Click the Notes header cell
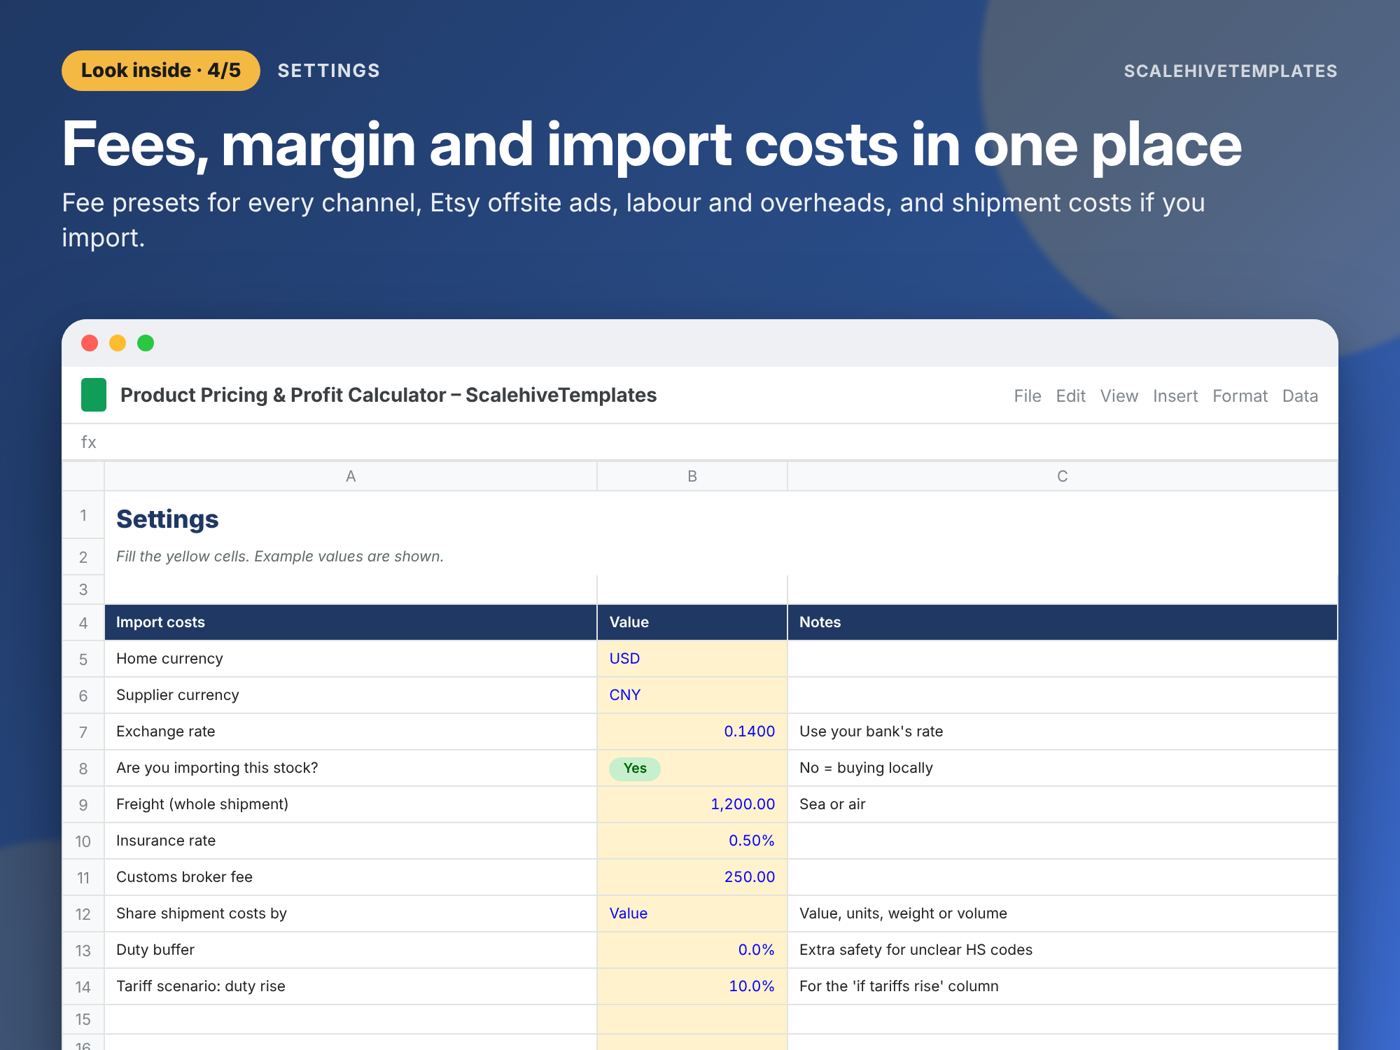This screenshot has width=1400, height=1050. 1062,622
